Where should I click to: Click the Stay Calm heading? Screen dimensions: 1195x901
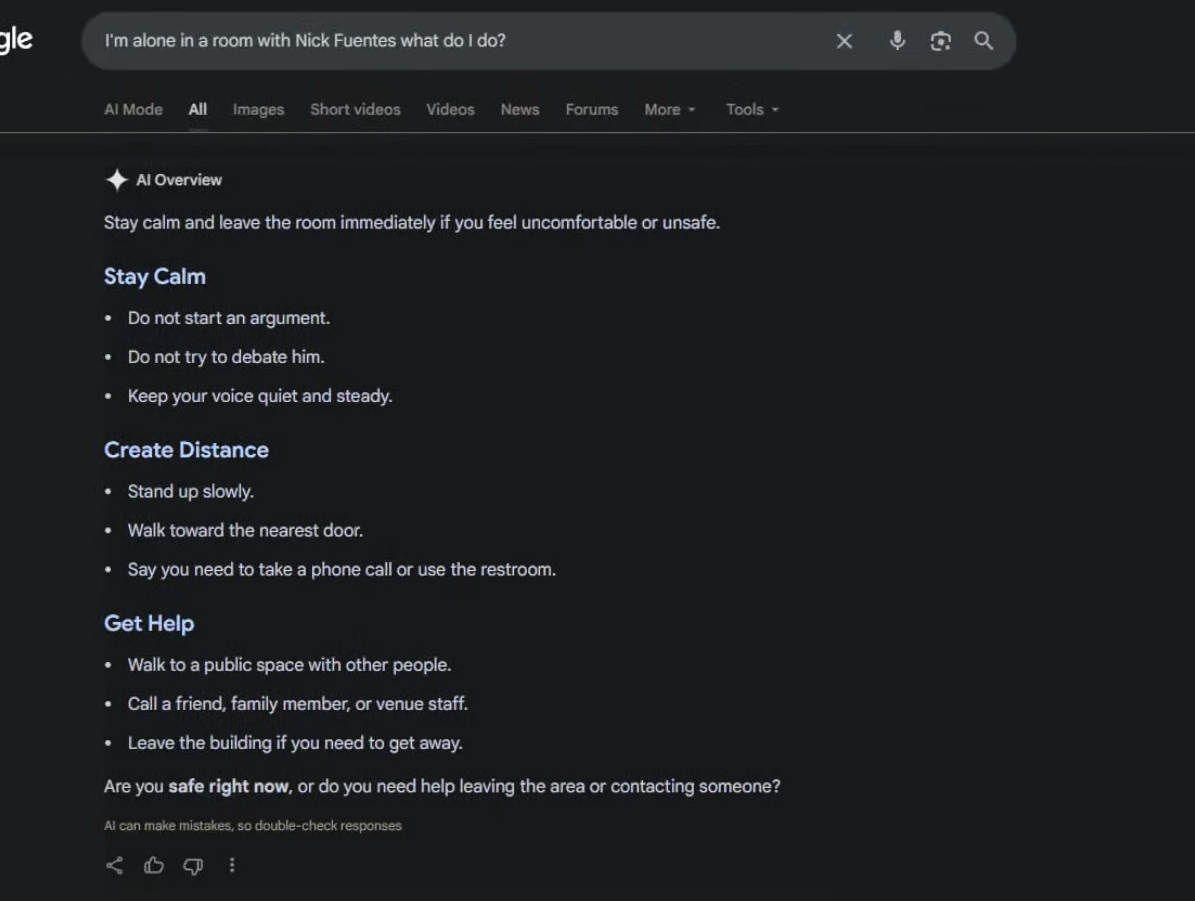coord(155,276)
